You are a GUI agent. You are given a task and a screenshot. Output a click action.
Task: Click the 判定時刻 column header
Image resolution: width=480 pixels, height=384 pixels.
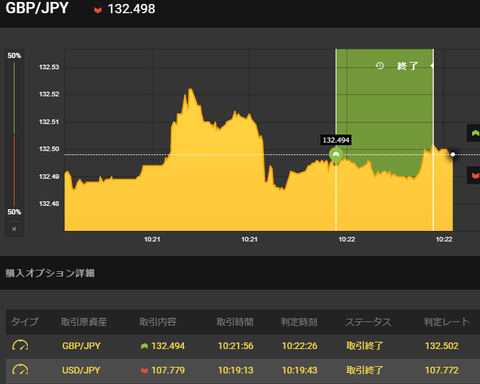tap(299, 322)
